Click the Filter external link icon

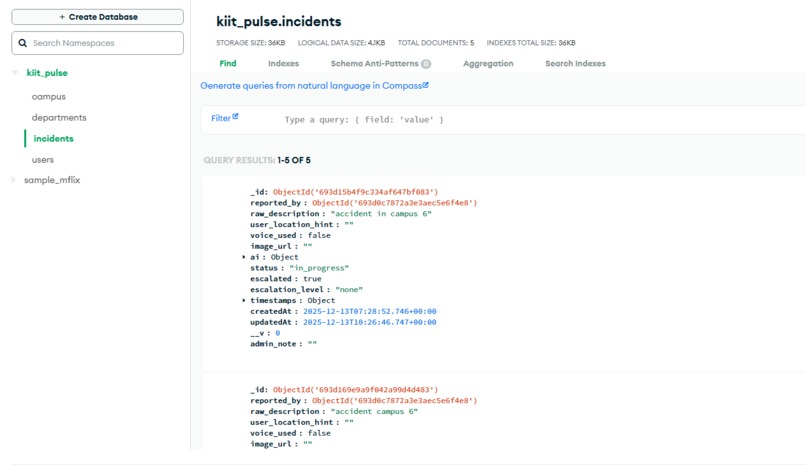[235, 117]
